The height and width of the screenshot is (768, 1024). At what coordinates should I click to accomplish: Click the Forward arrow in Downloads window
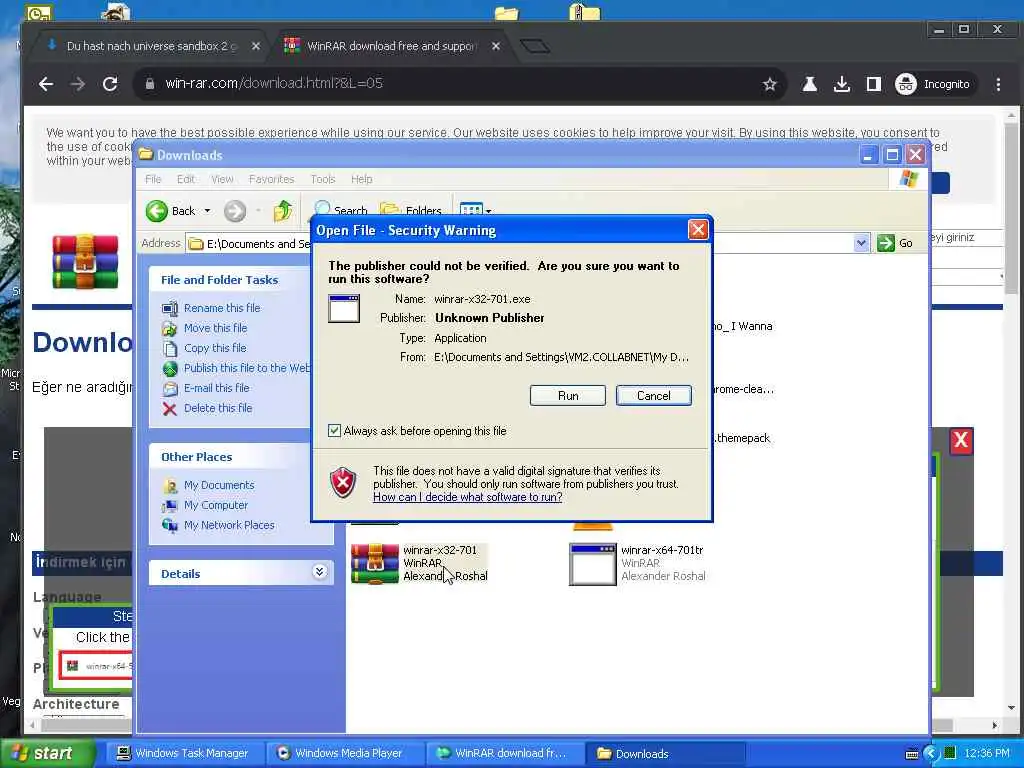[235, 211]
